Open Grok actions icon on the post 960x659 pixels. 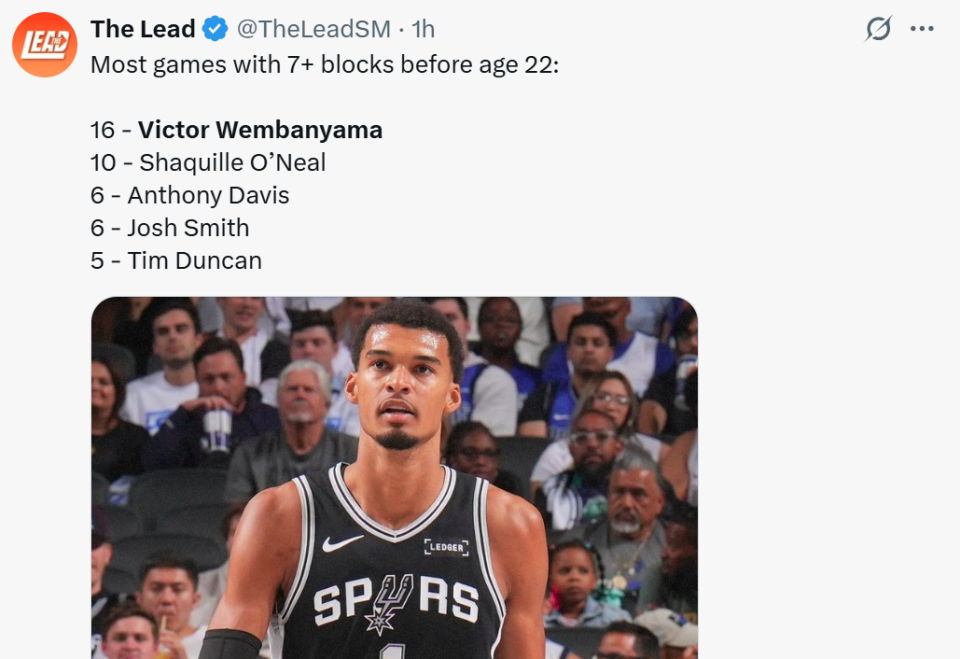pos(877,30)
